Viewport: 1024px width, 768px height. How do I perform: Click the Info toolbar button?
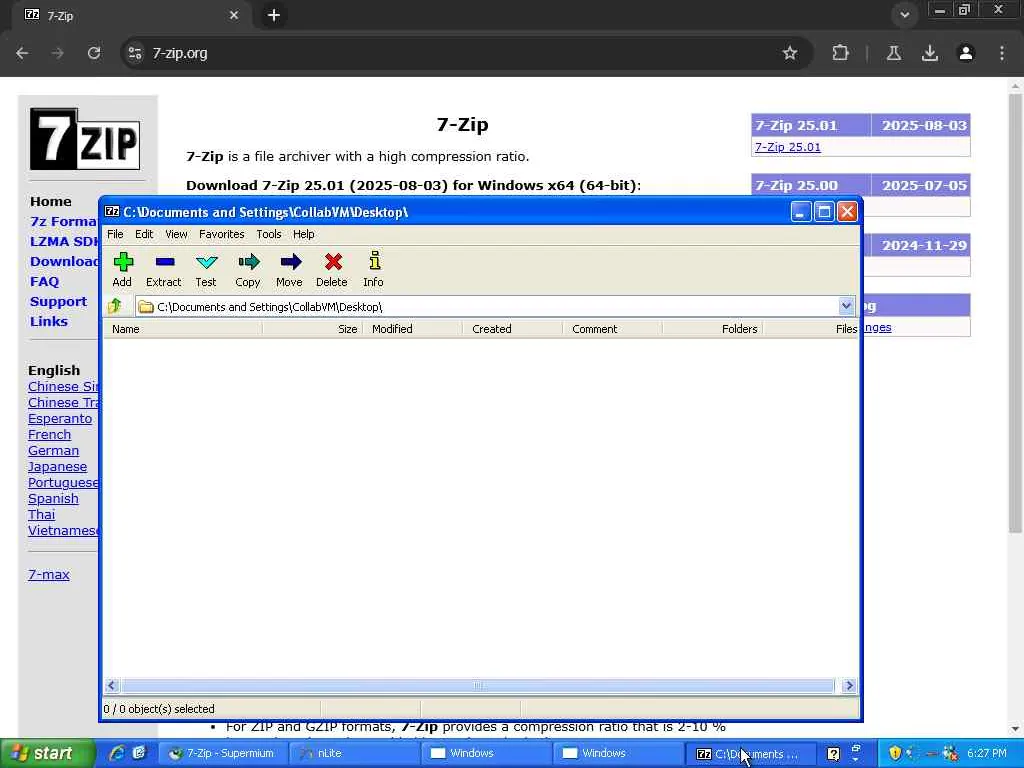pos(374,270)
